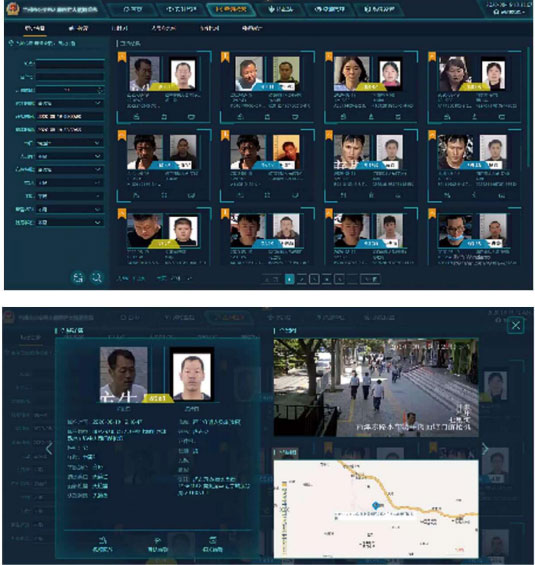
Task: Expand the filter dropdown directly below the two date fields
Action: pyautogui.click(x=70, y=143)
